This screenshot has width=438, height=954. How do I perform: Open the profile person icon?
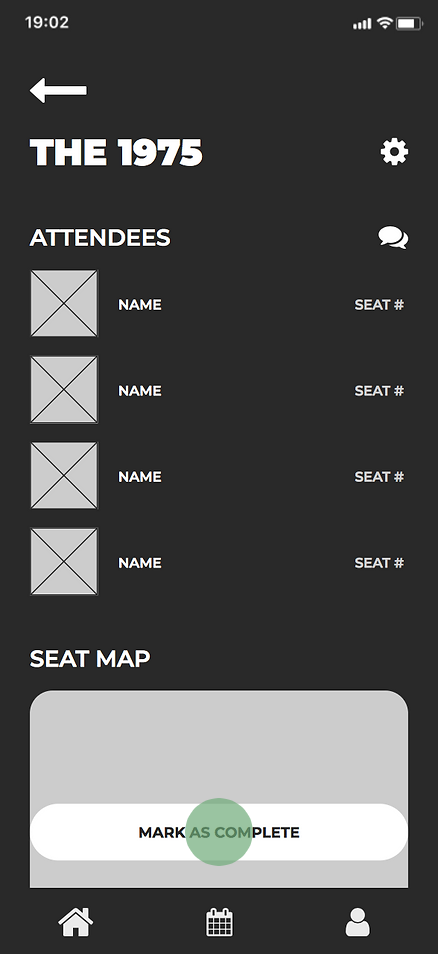click(x=358, y=922)
